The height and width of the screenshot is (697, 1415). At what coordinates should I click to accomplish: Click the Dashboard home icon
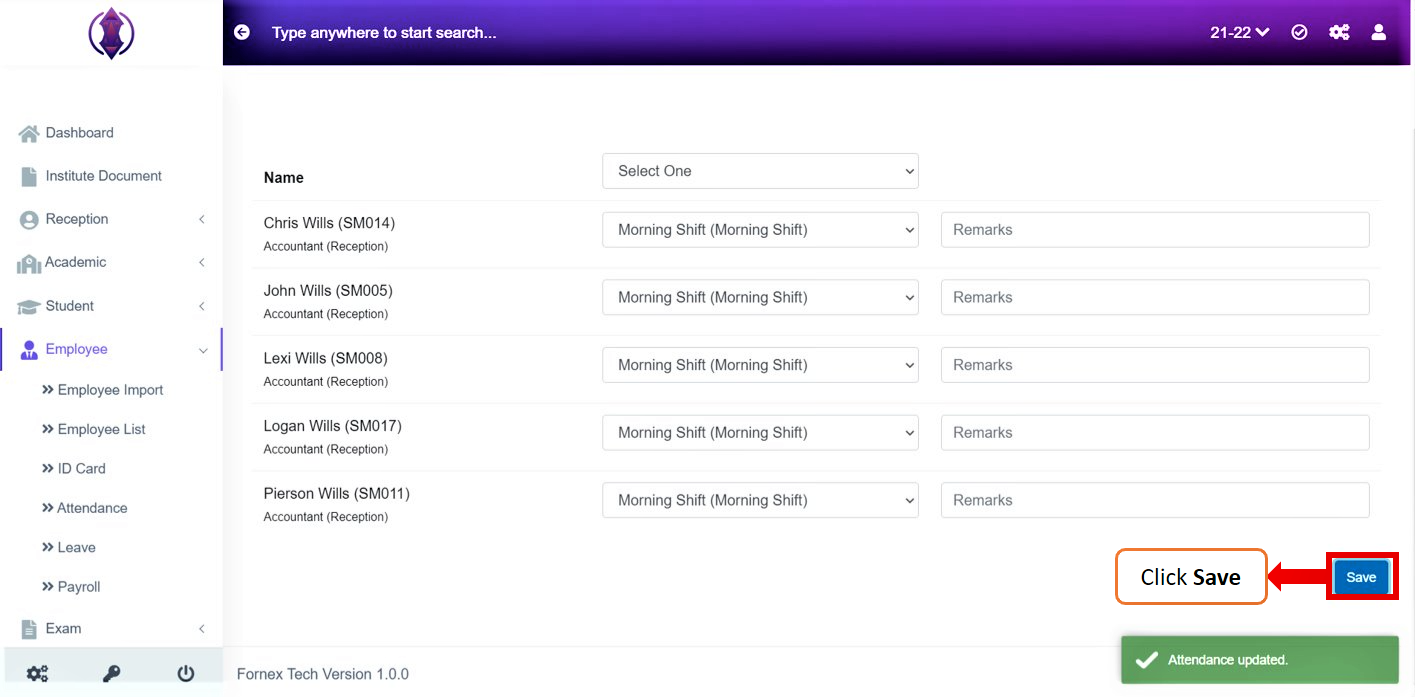(29, 133)
